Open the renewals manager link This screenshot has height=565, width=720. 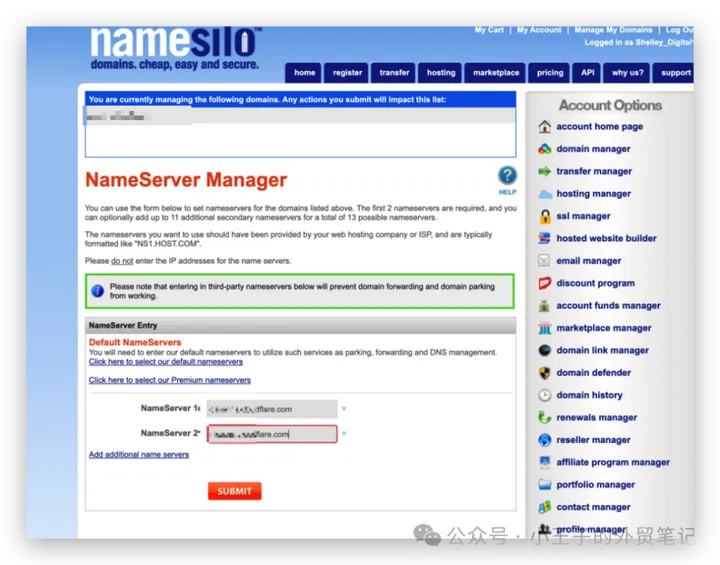pos(596,418)
